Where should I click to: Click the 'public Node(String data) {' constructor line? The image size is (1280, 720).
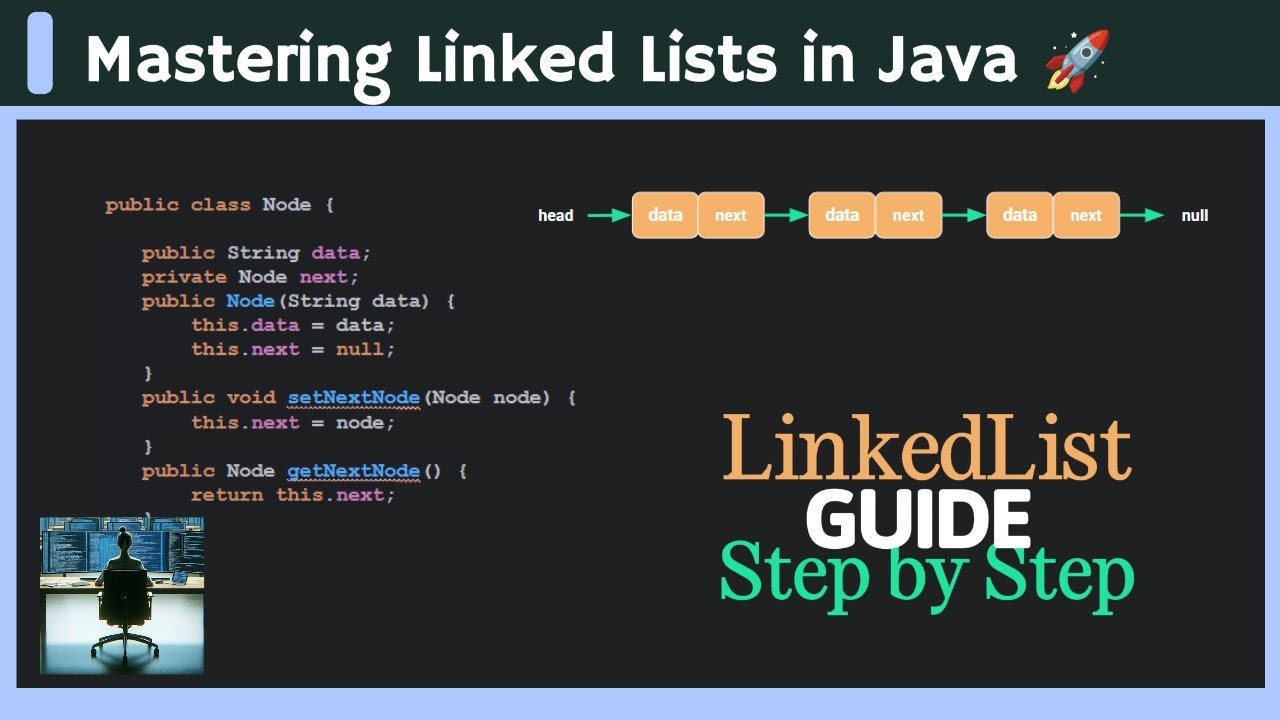(x=299, y=301)
